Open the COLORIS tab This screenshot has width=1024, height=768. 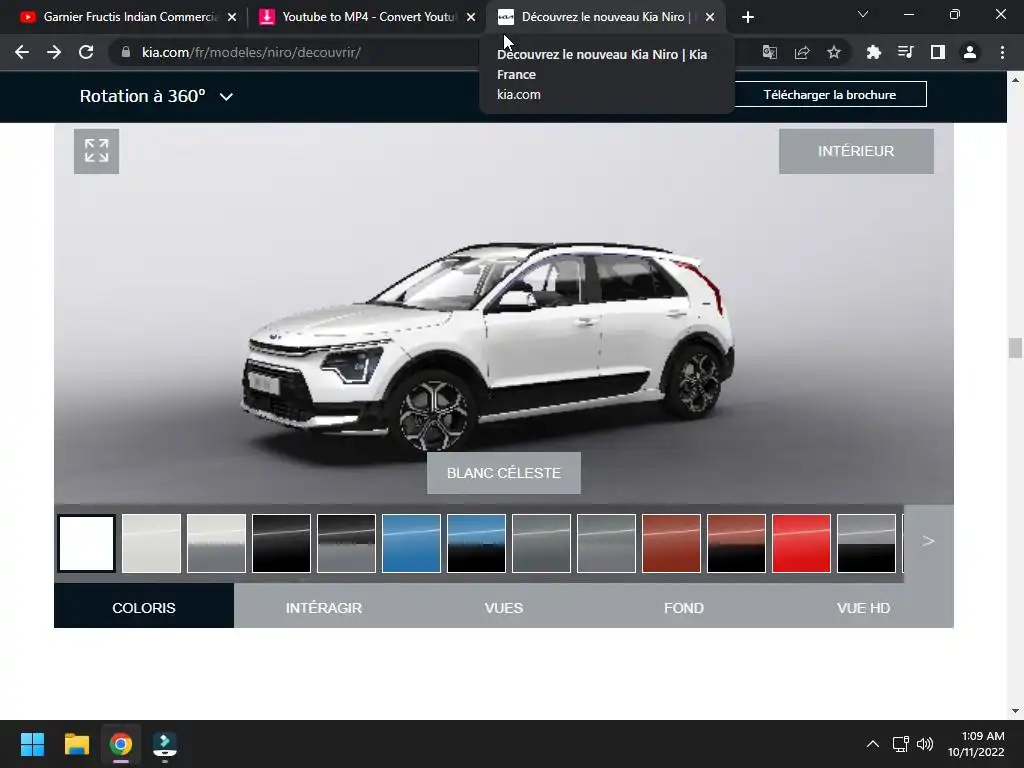click(144, 606)
